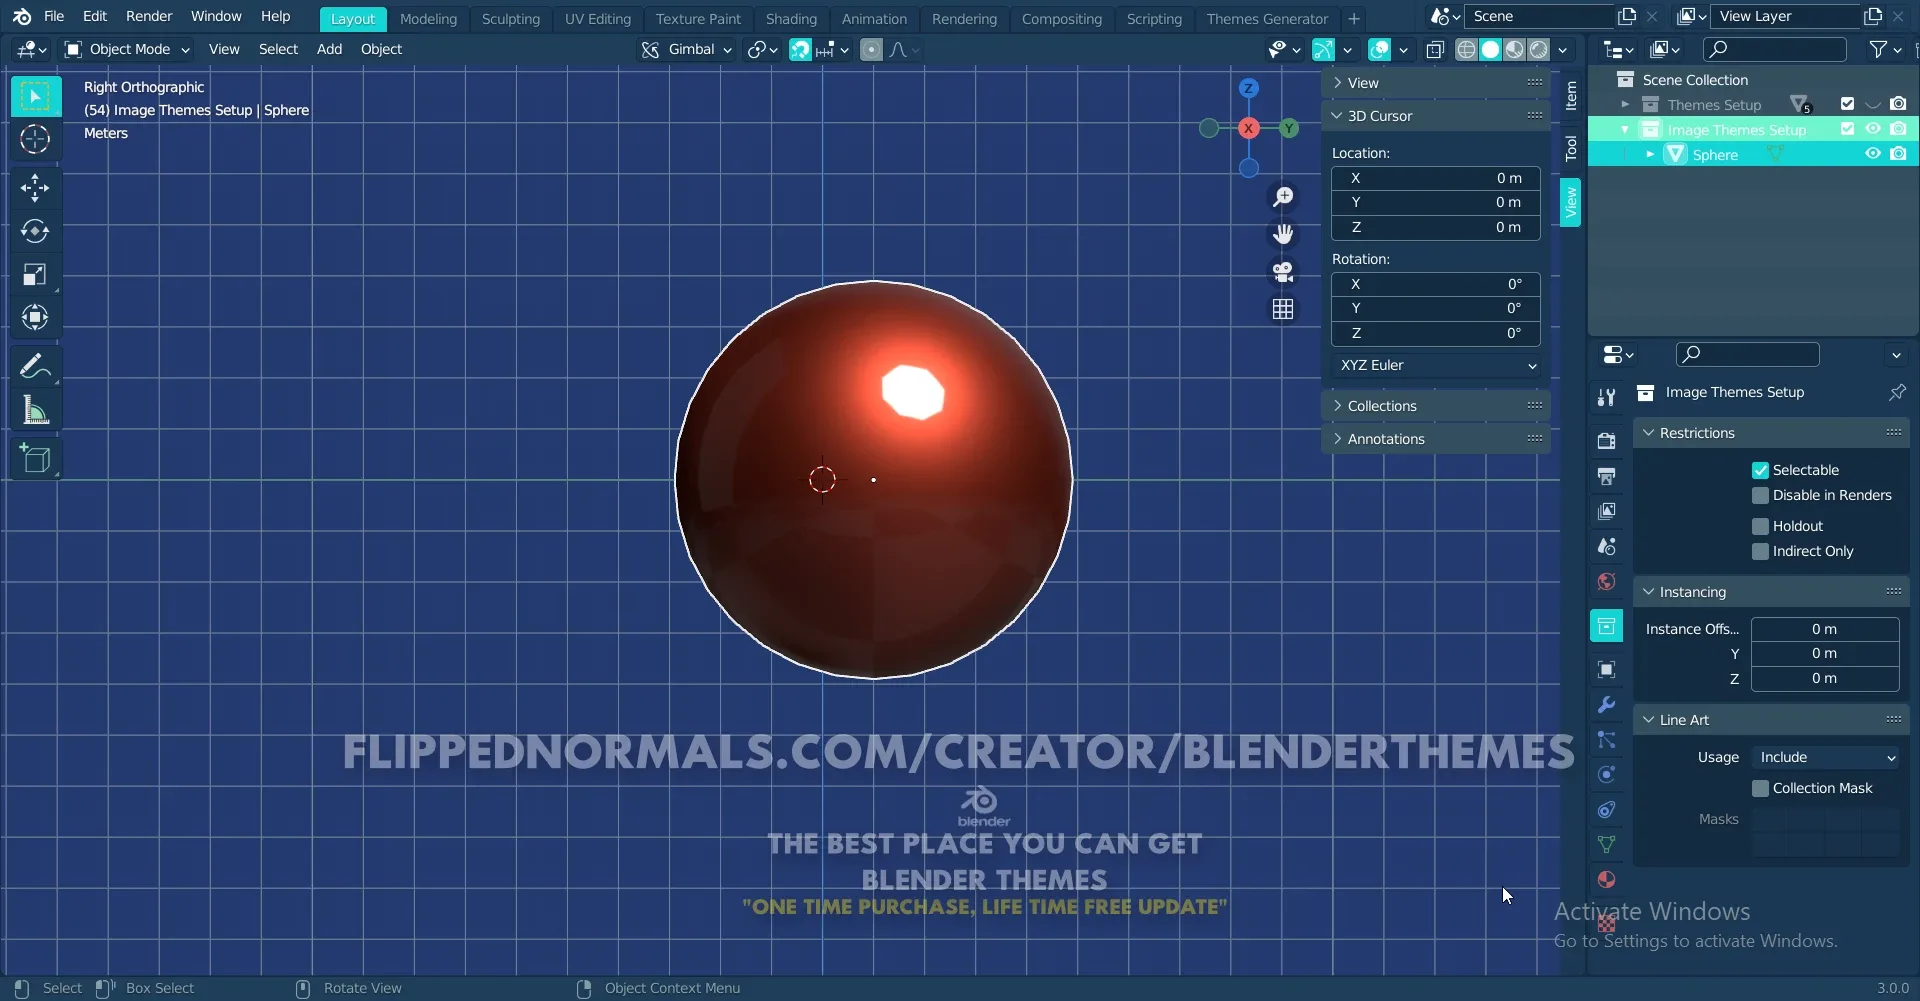Image resolution: width=1920 pixels, height=1001 pixels.
Task: Open the Render properties tab icon
Action: tap(1606, 441)
